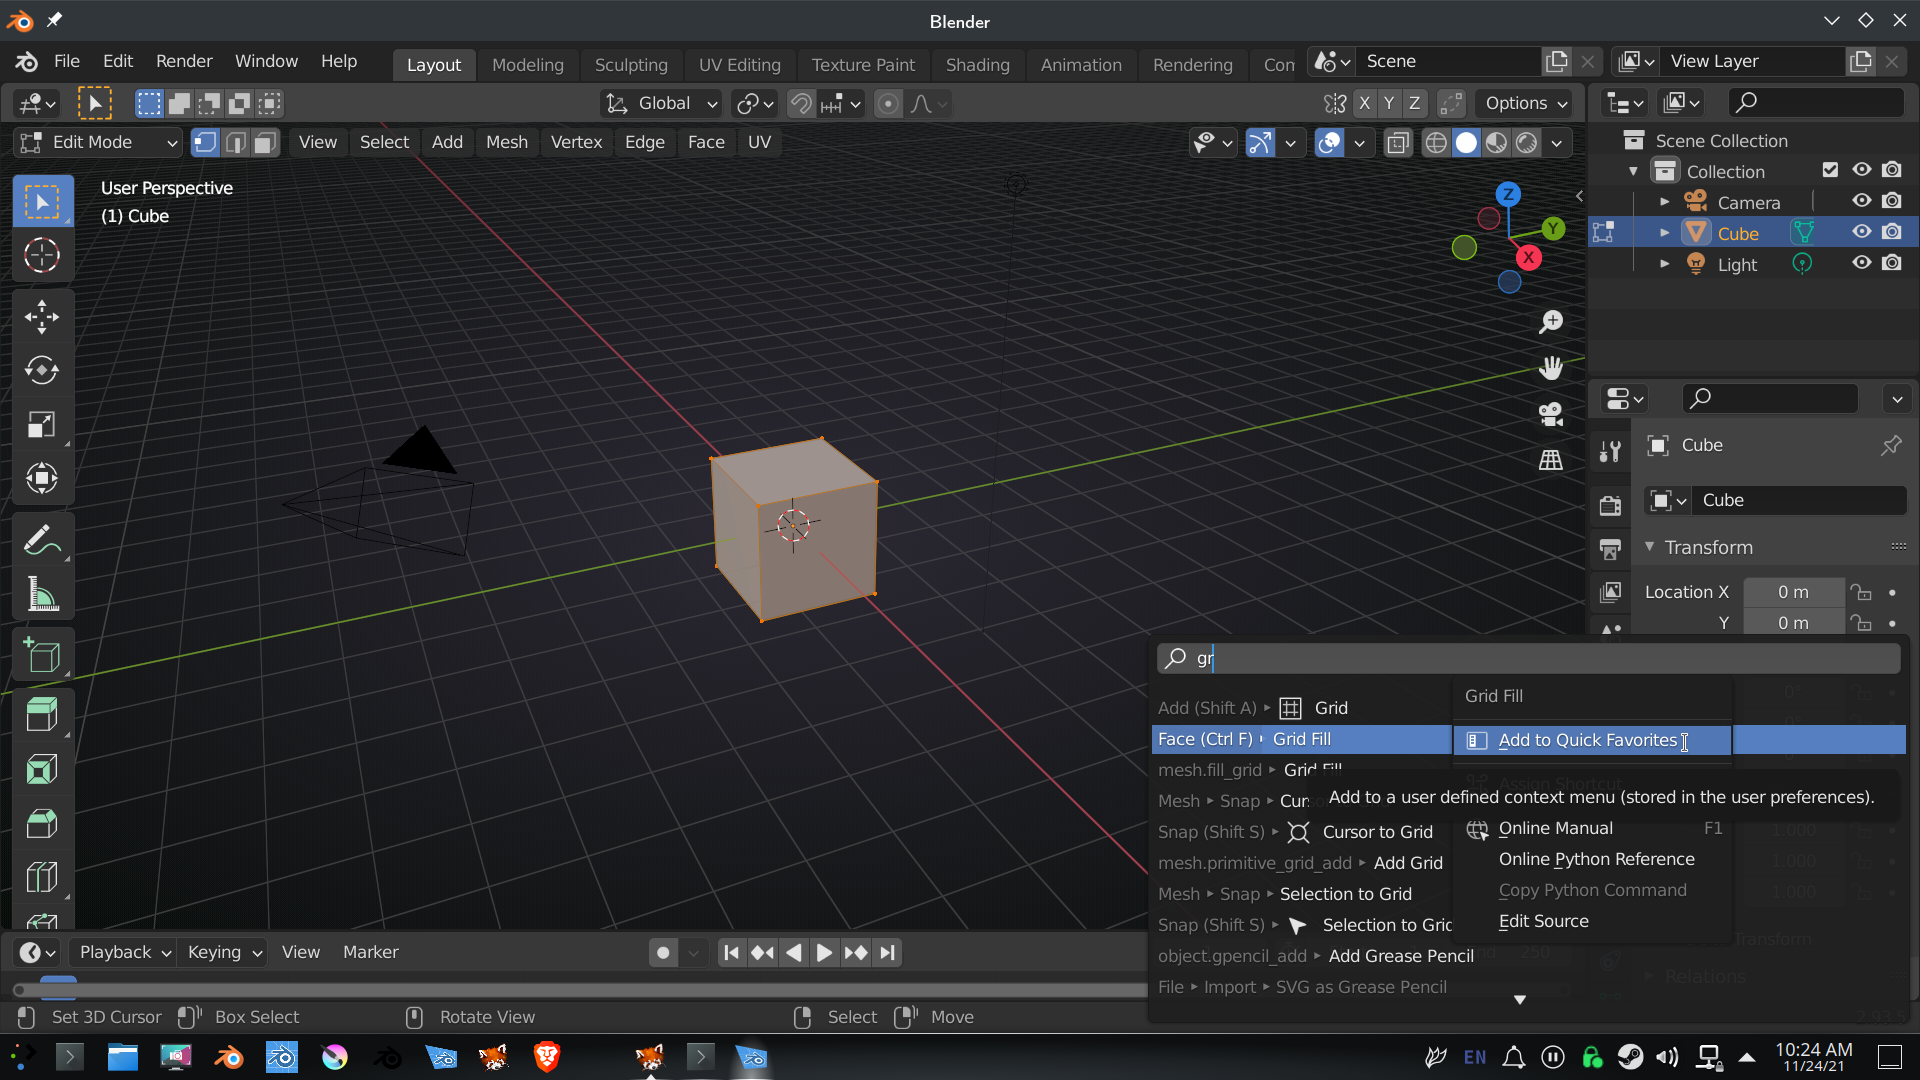Select the Measure tool
This screenshot has width=1920, height=1080.
[41, 595]
